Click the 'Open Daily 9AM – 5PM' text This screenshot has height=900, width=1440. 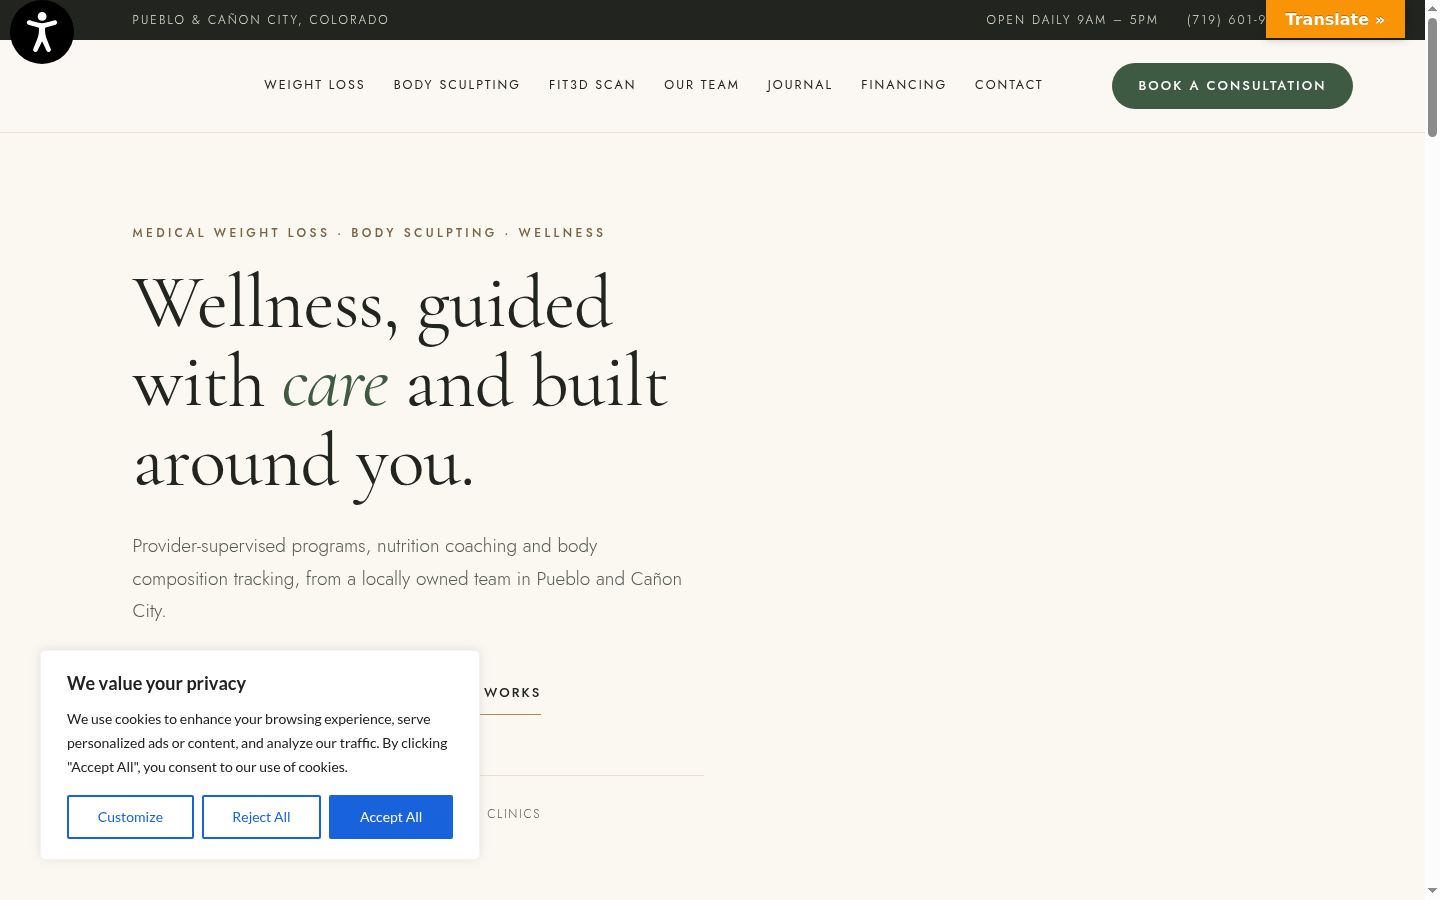pyautogui.click(x=1072, y=20)
